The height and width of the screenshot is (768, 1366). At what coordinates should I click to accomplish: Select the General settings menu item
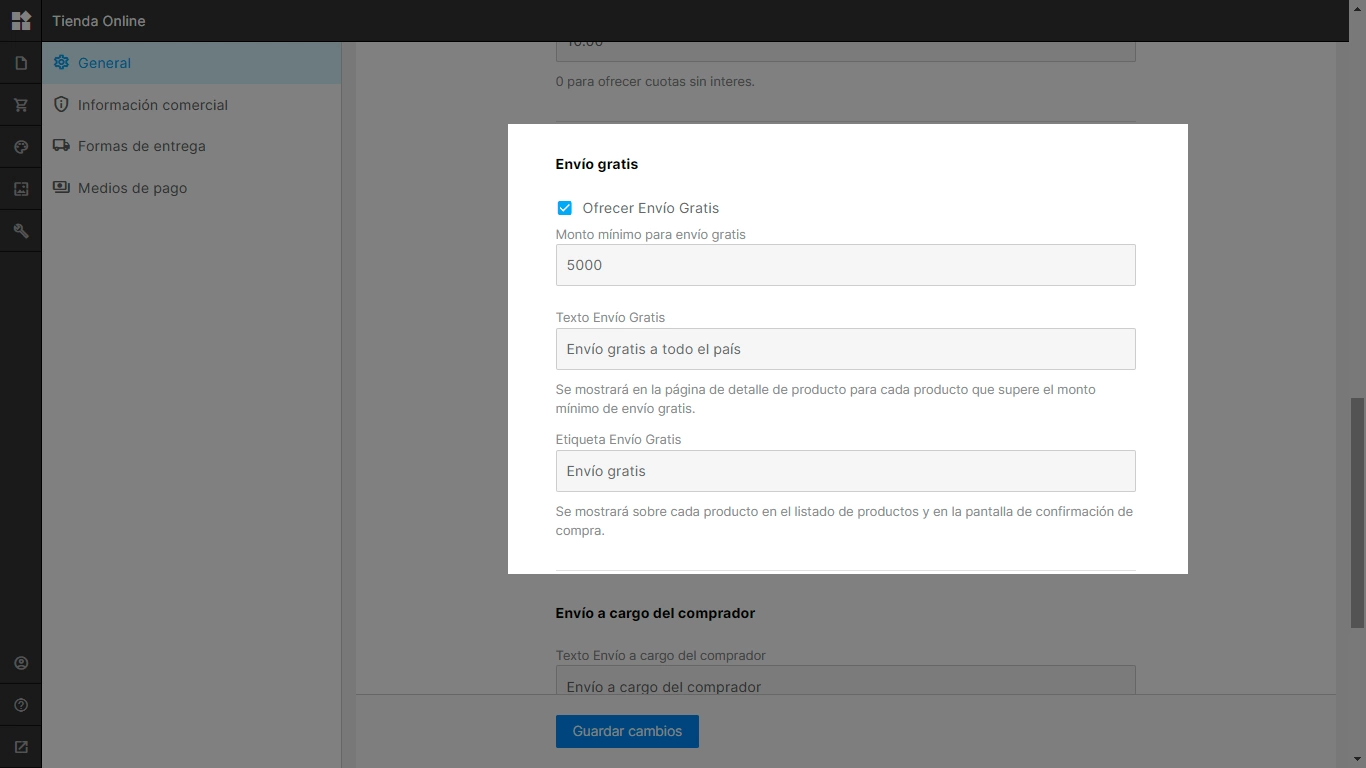[x=191, y=63]
